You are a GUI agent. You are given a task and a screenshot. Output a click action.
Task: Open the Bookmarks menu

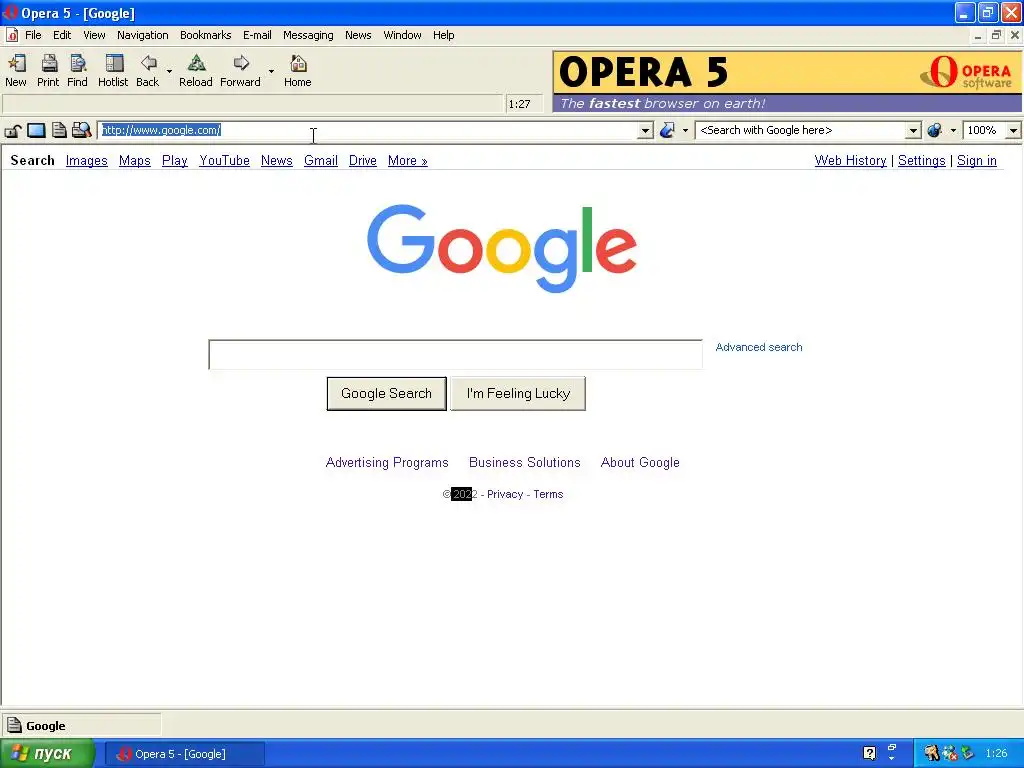point(206,35)
